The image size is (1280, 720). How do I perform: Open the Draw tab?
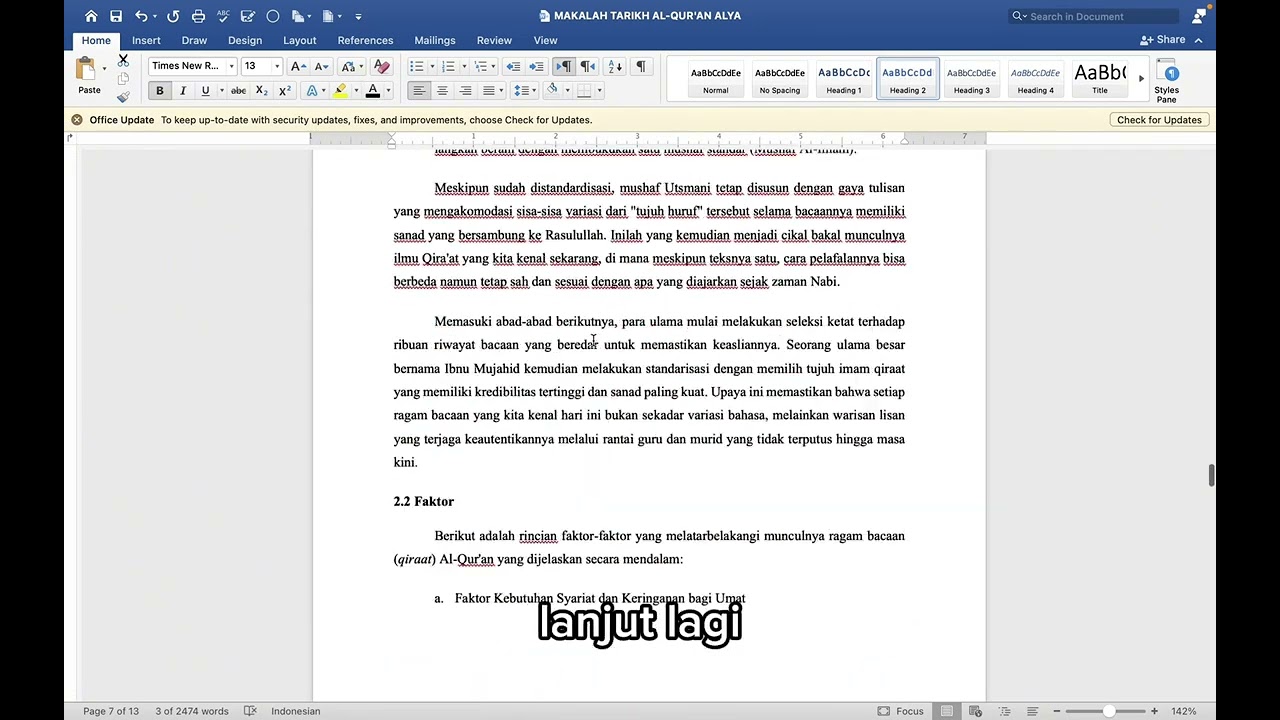coord(194,40)
